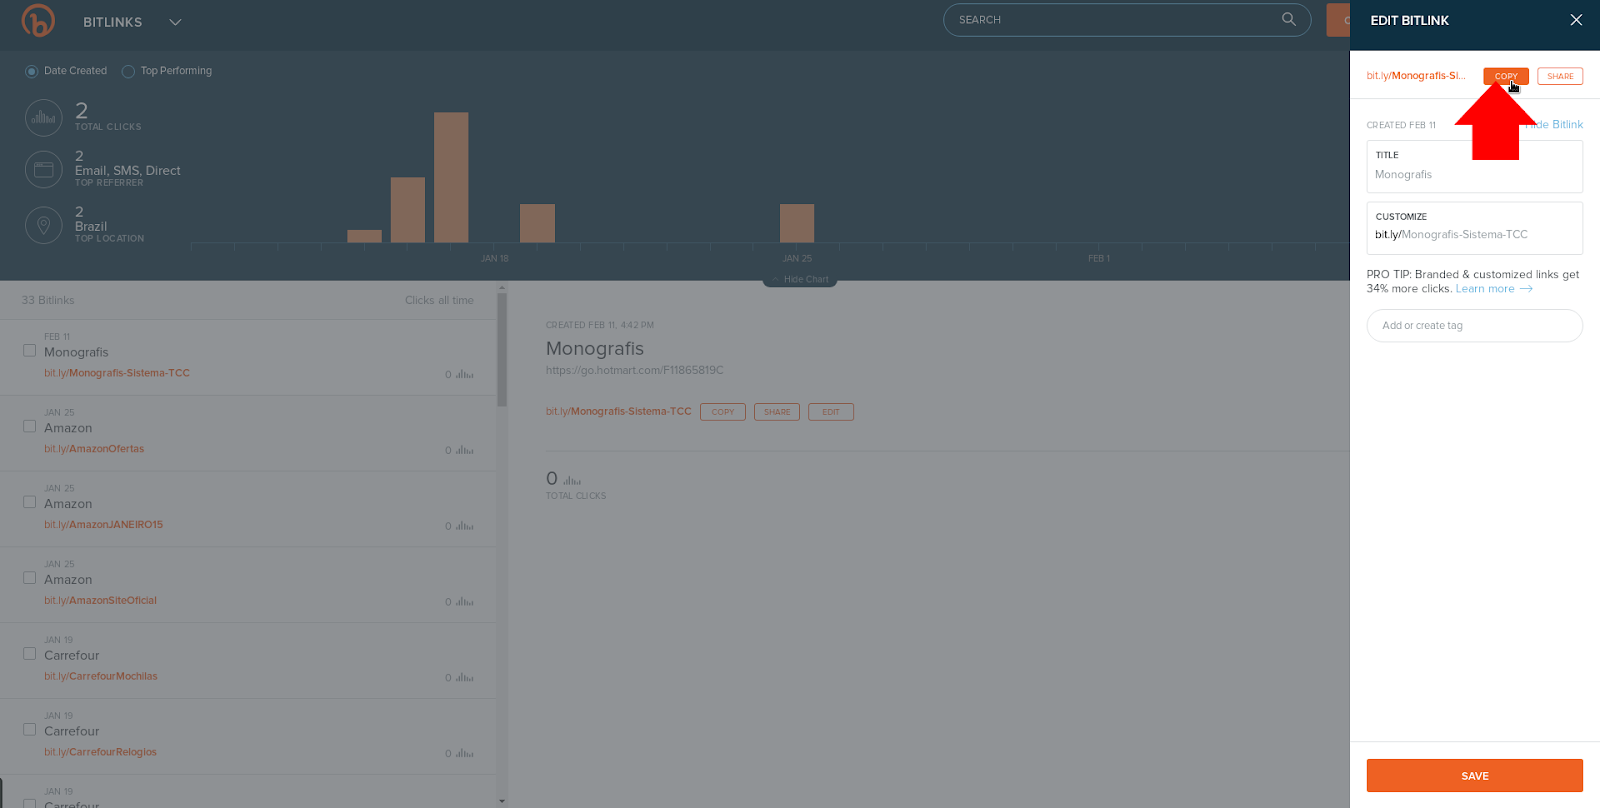
Task: Click clicks chart icon for CarrefourMochilas row
Action: [465, 678]
